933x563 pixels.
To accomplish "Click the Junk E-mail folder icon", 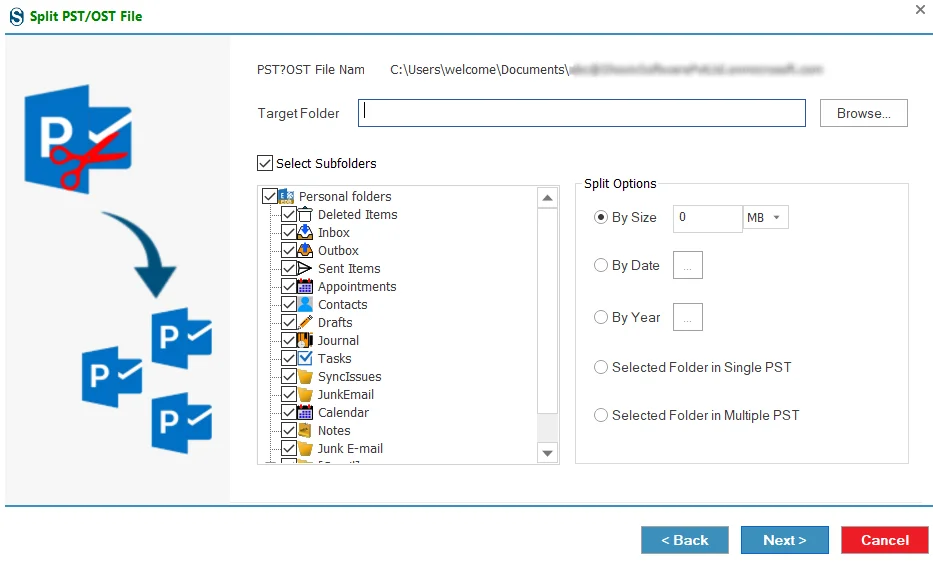I will coord(305,448).
